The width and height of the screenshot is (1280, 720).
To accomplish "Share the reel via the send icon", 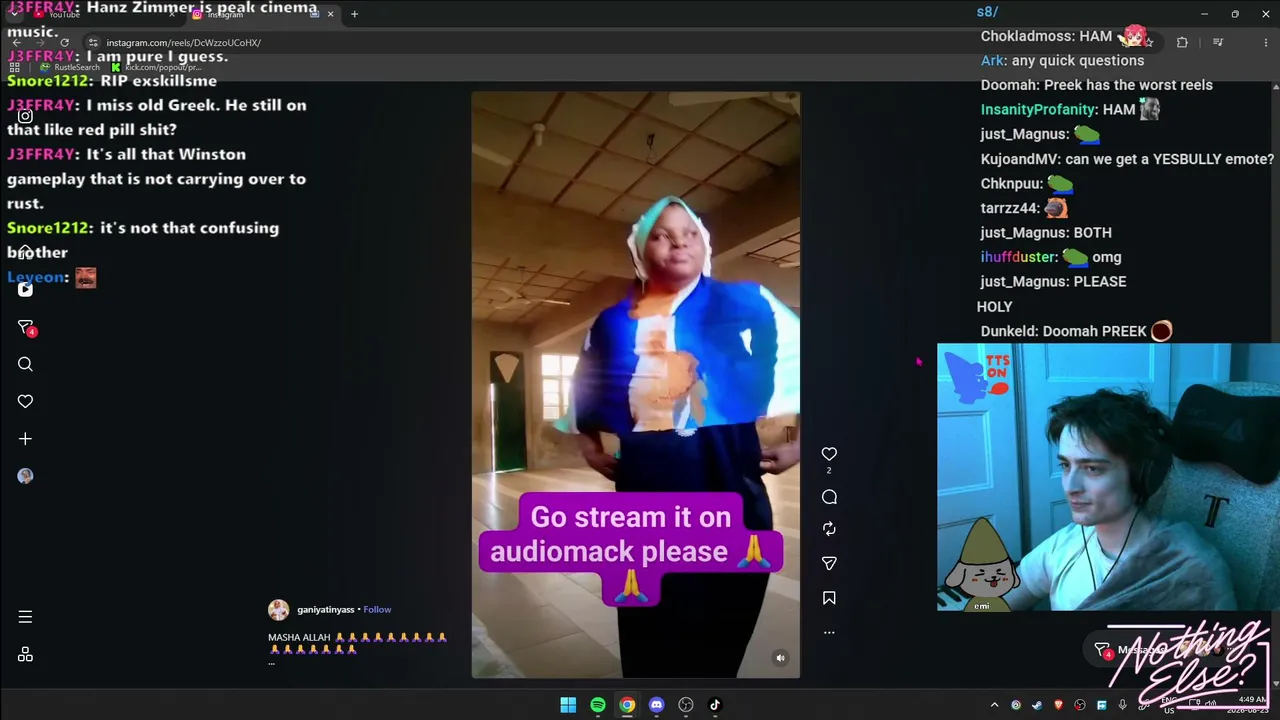I will 829,564.
